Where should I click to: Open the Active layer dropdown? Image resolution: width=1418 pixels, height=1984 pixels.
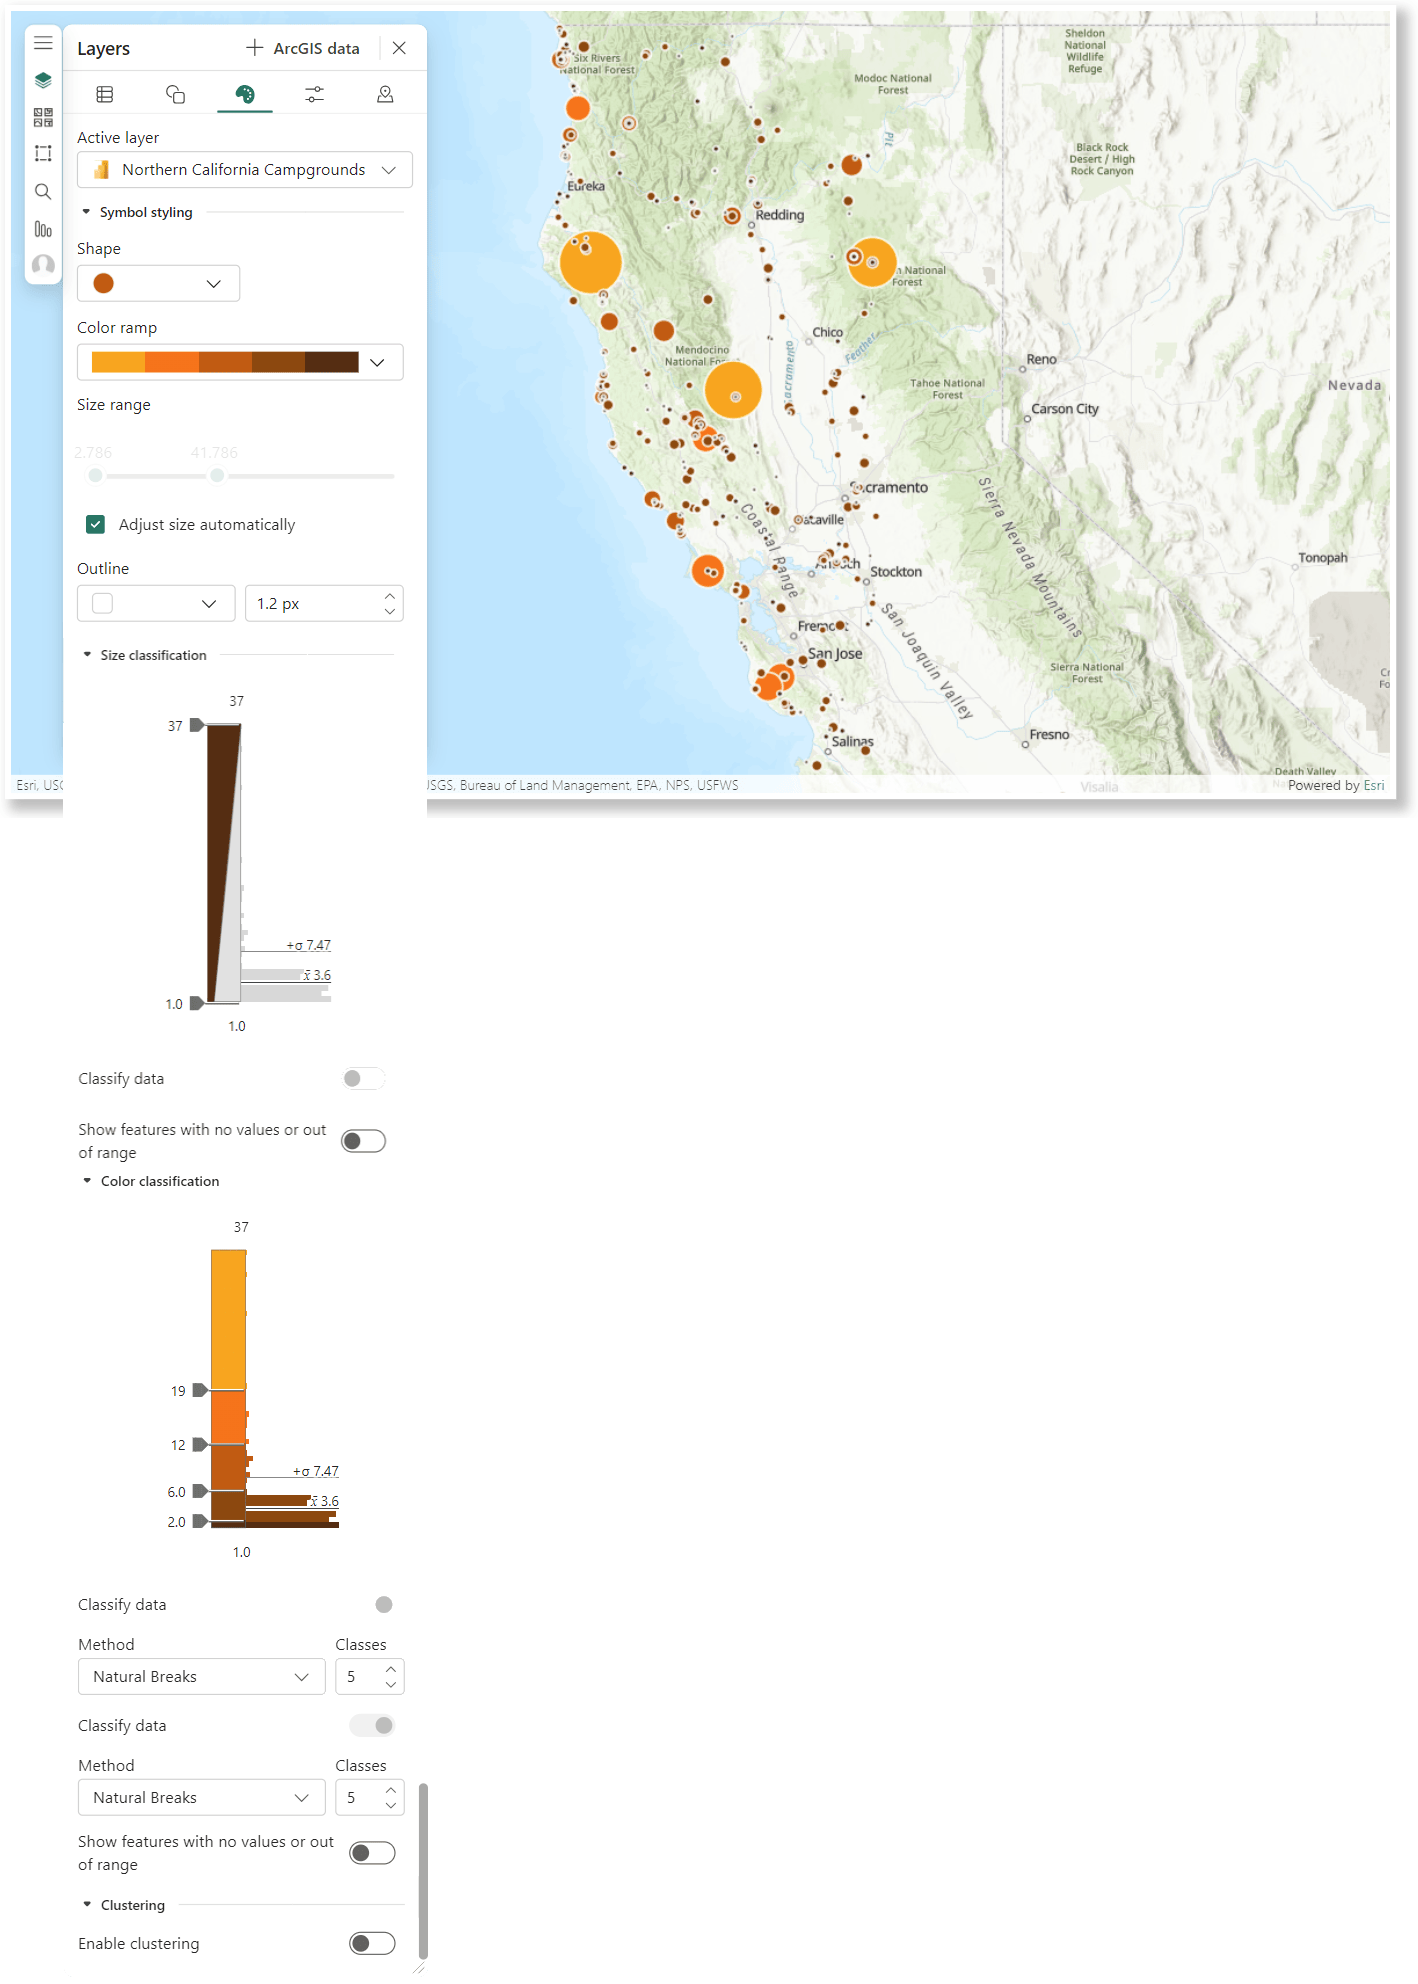point(245,170)
